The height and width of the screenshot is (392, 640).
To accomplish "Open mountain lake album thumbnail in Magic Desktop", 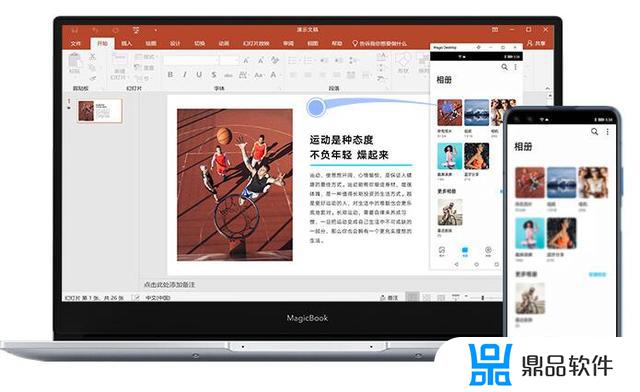I will (x=476, y=112).
